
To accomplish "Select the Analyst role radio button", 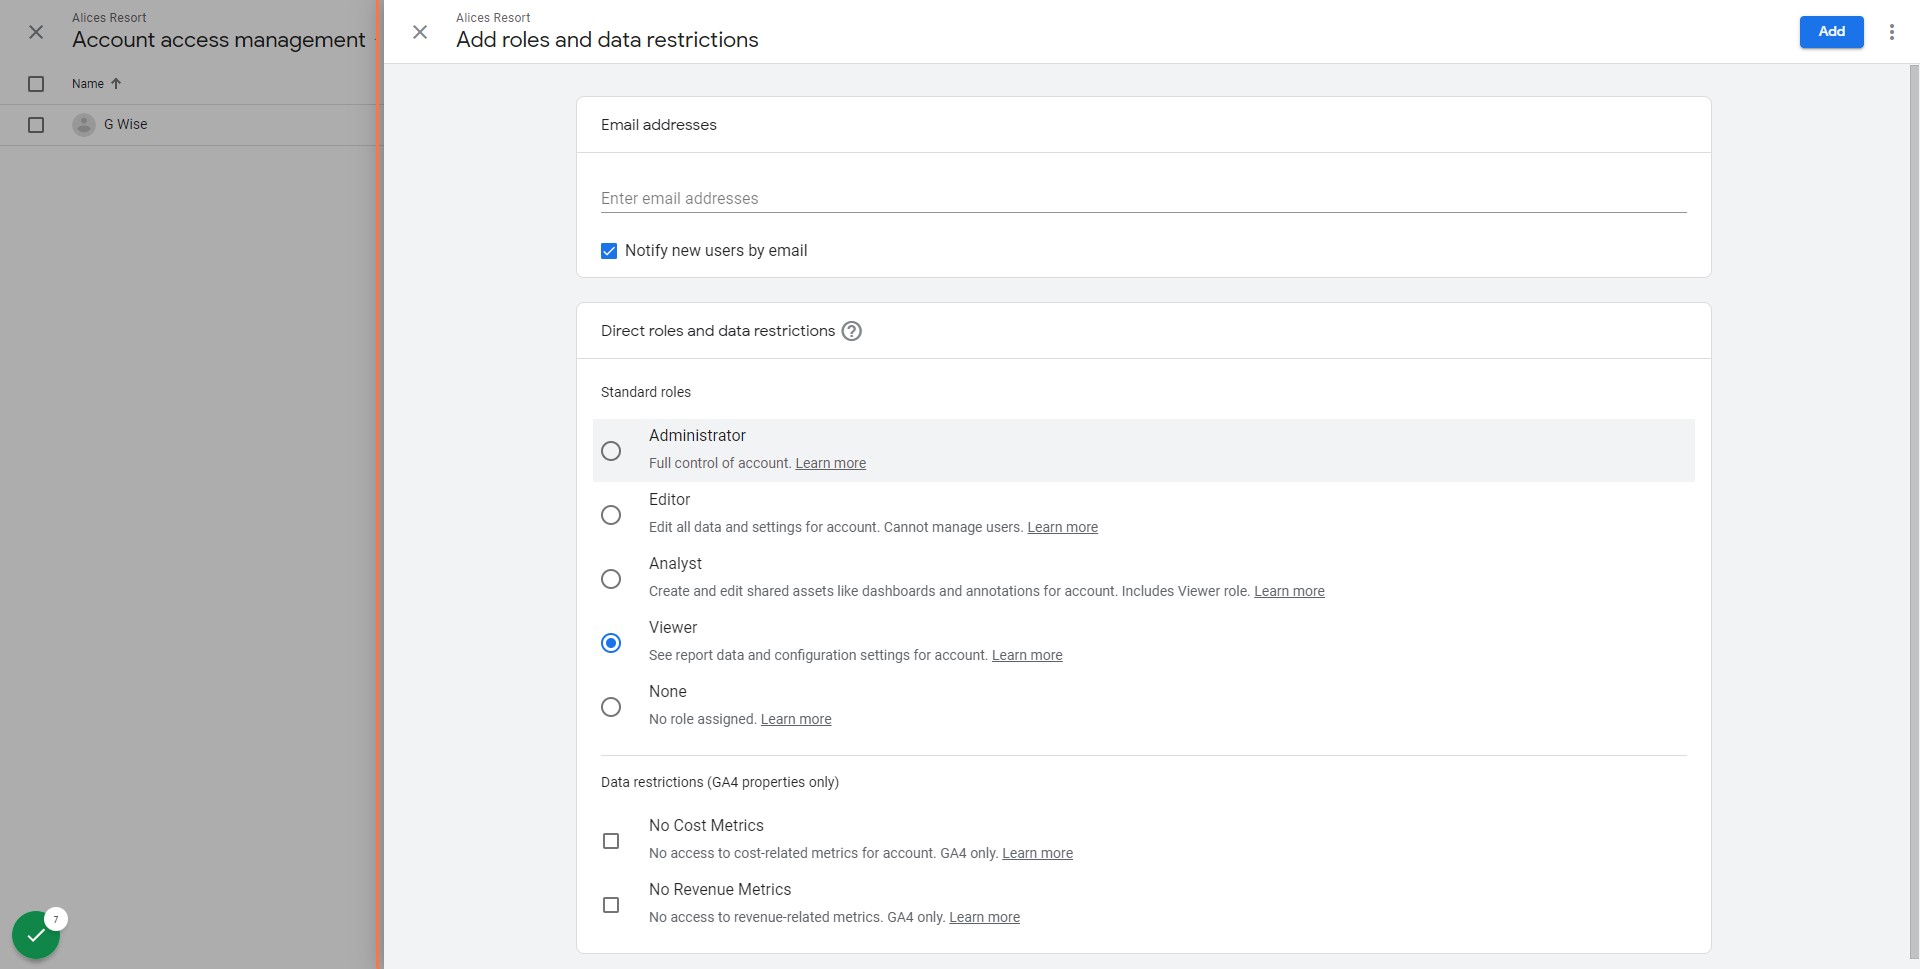I will [x=611, y=579].
